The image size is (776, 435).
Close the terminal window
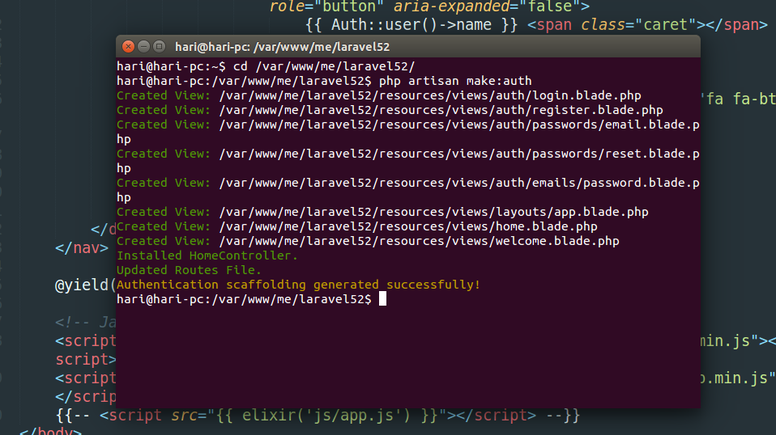[x=127, y=46]
